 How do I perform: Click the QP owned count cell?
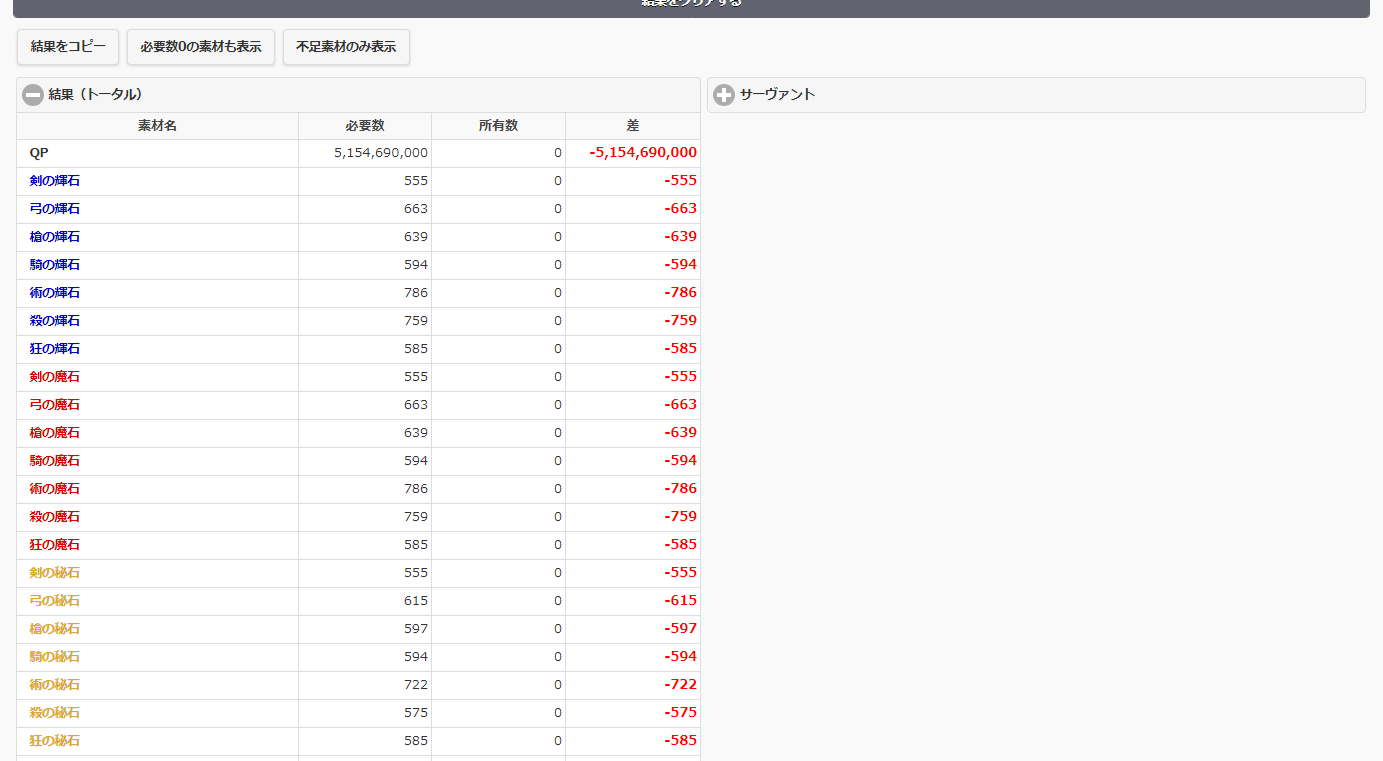(498, 153)
